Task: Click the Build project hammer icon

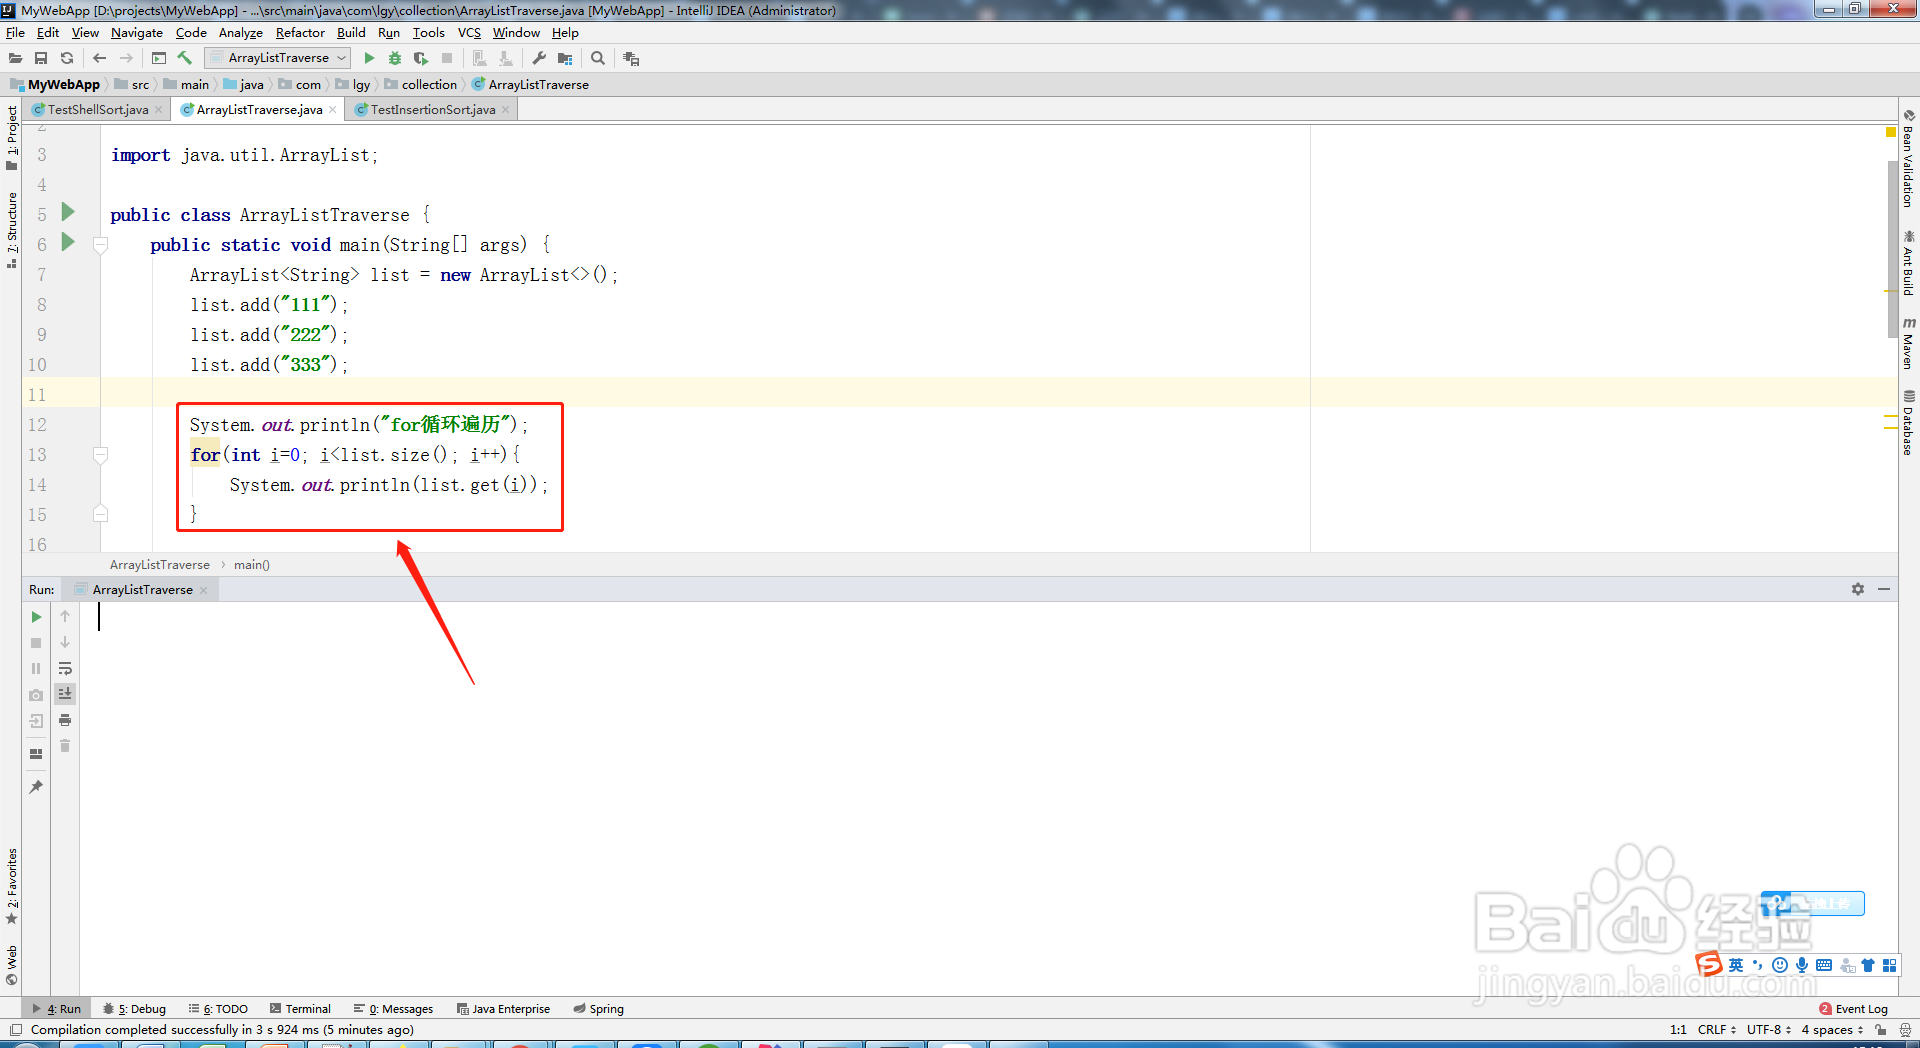Action: pyautogui.click(x=185, y=58)
